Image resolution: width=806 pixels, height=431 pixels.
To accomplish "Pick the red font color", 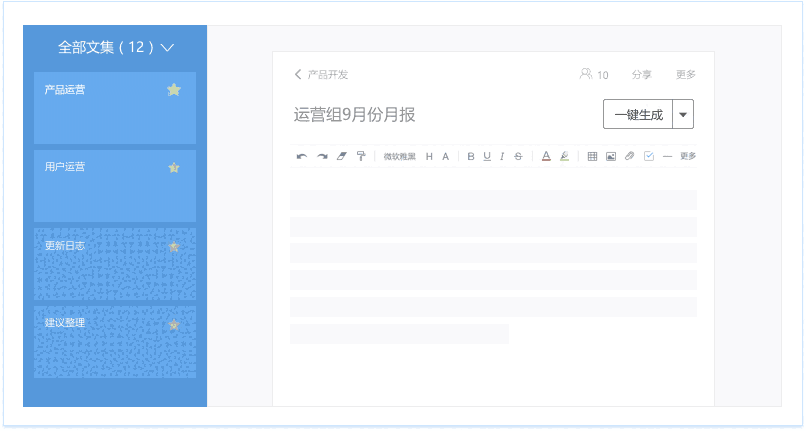I will [x=546, y=156].
